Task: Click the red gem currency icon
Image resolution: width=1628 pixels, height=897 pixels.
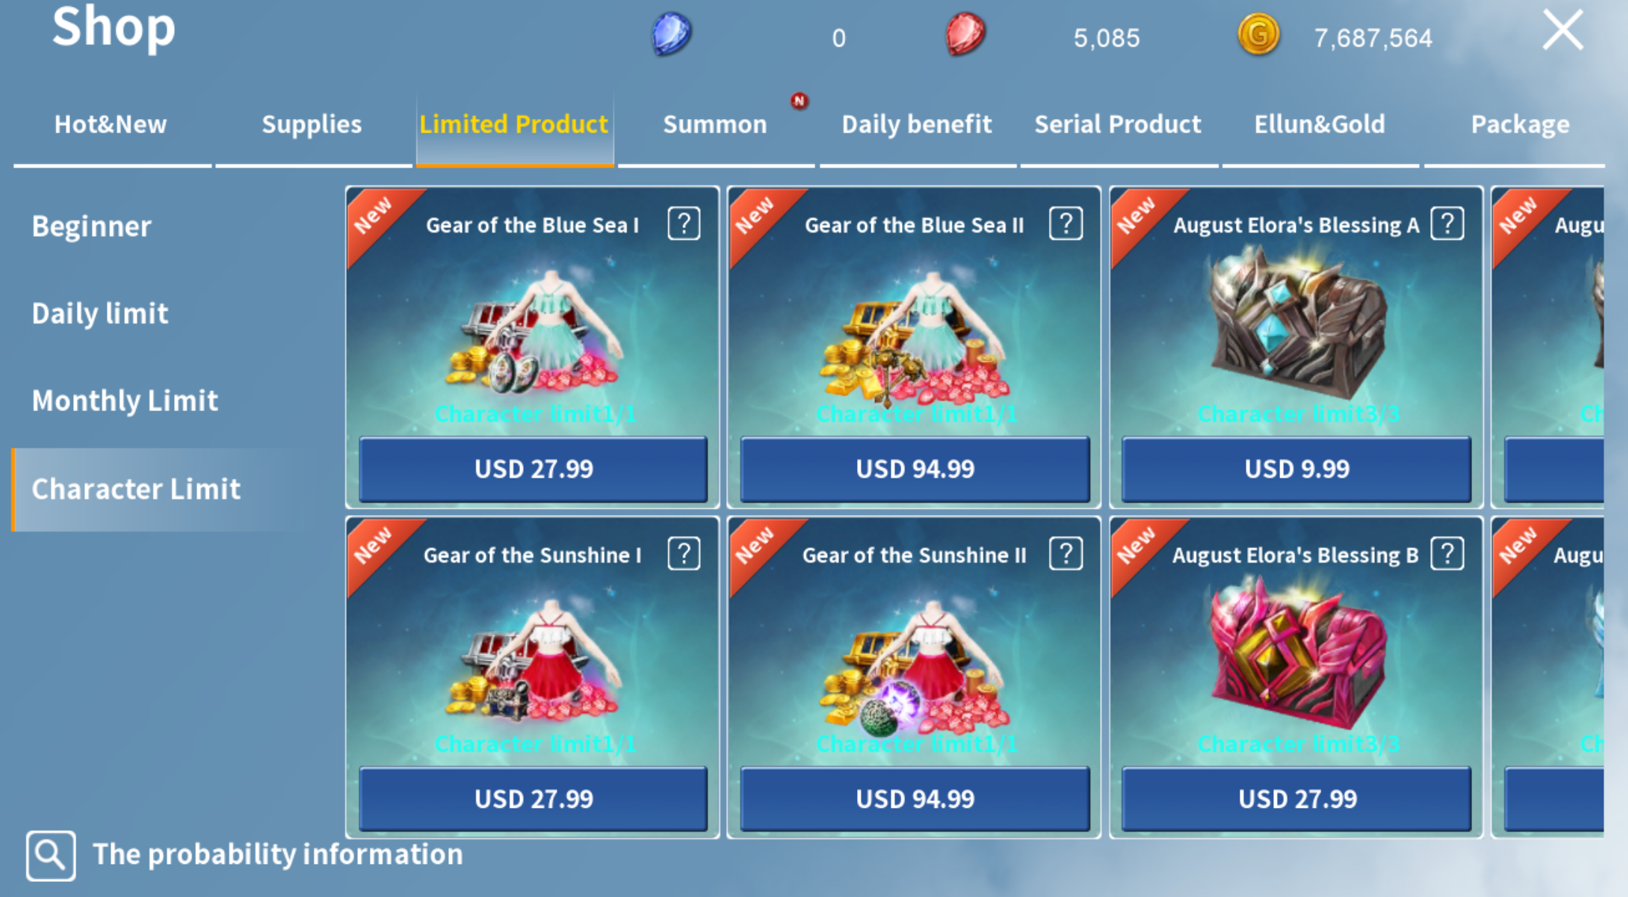Action: tap(965, 35)
